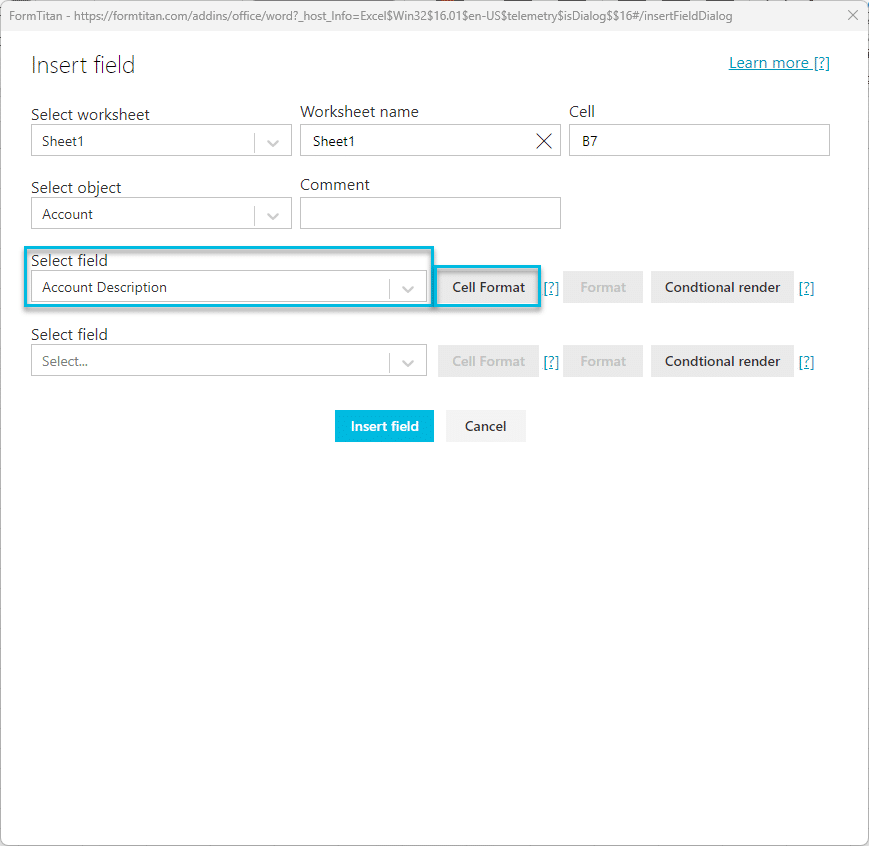Expand the Account Description field dropdown
Viewport: 869px width, 846px height.
(407, 288)
